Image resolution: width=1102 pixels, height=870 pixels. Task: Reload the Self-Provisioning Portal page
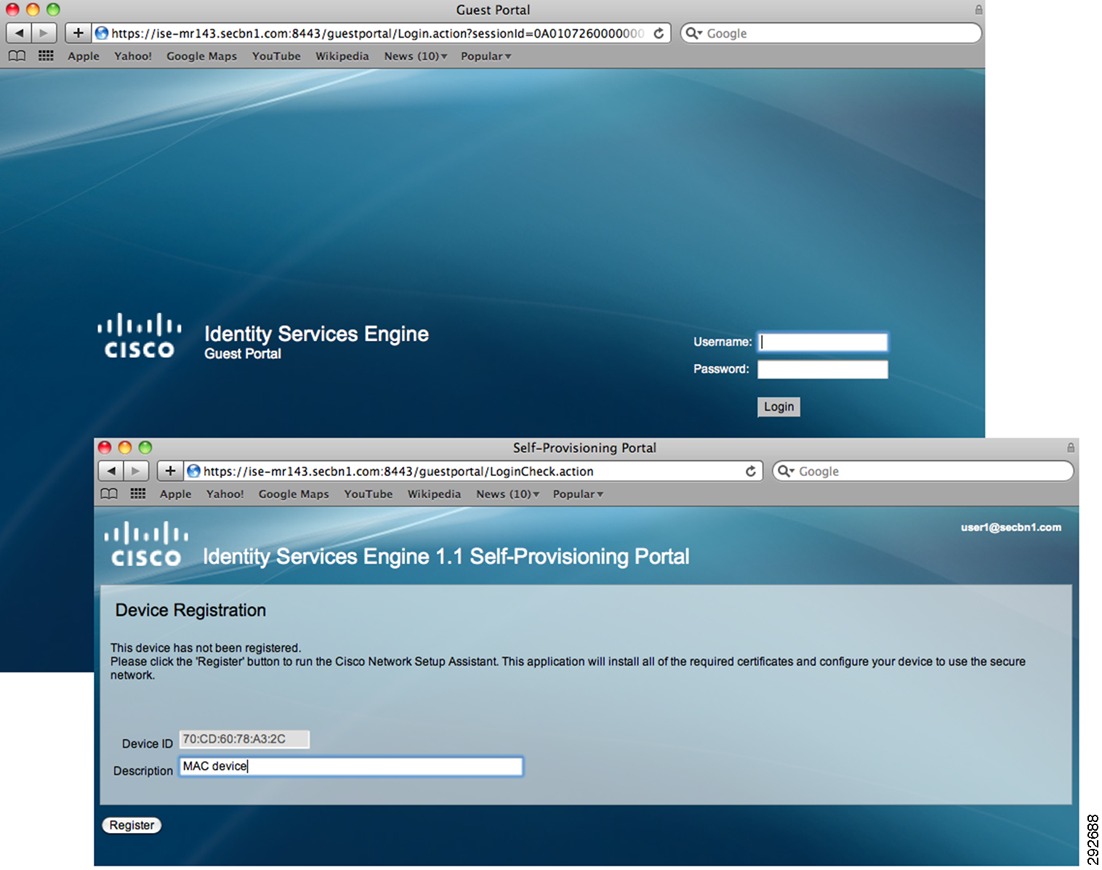pos(751,472)
